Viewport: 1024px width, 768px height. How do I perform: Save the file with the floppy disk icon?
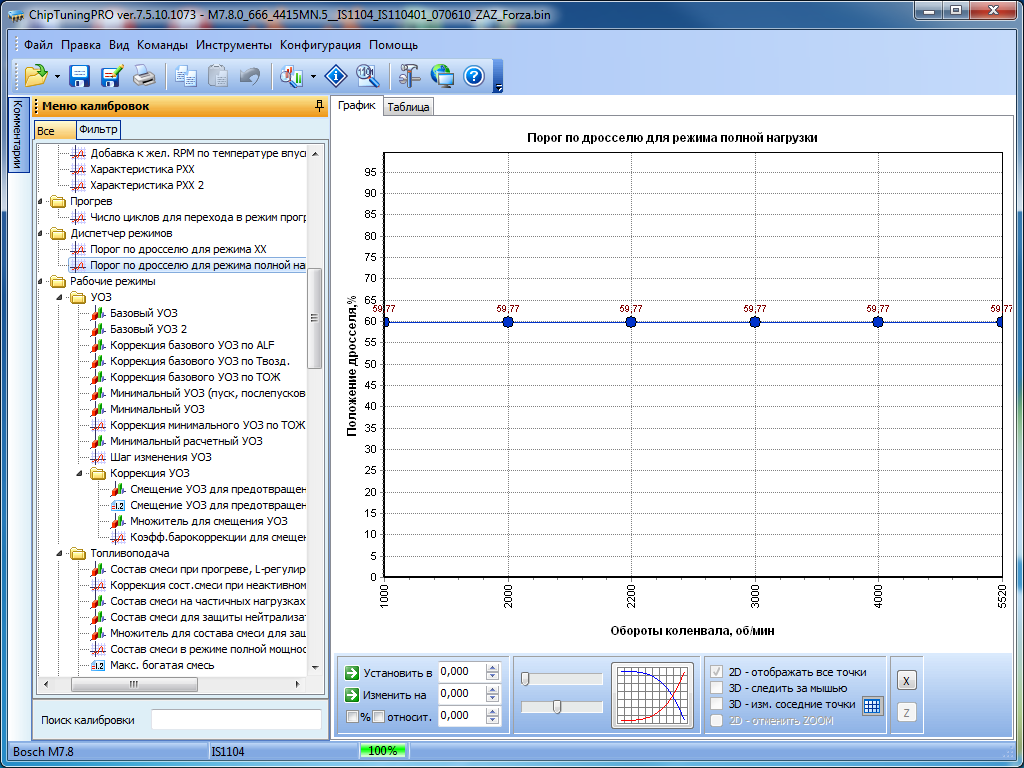(x=80, y=75)
